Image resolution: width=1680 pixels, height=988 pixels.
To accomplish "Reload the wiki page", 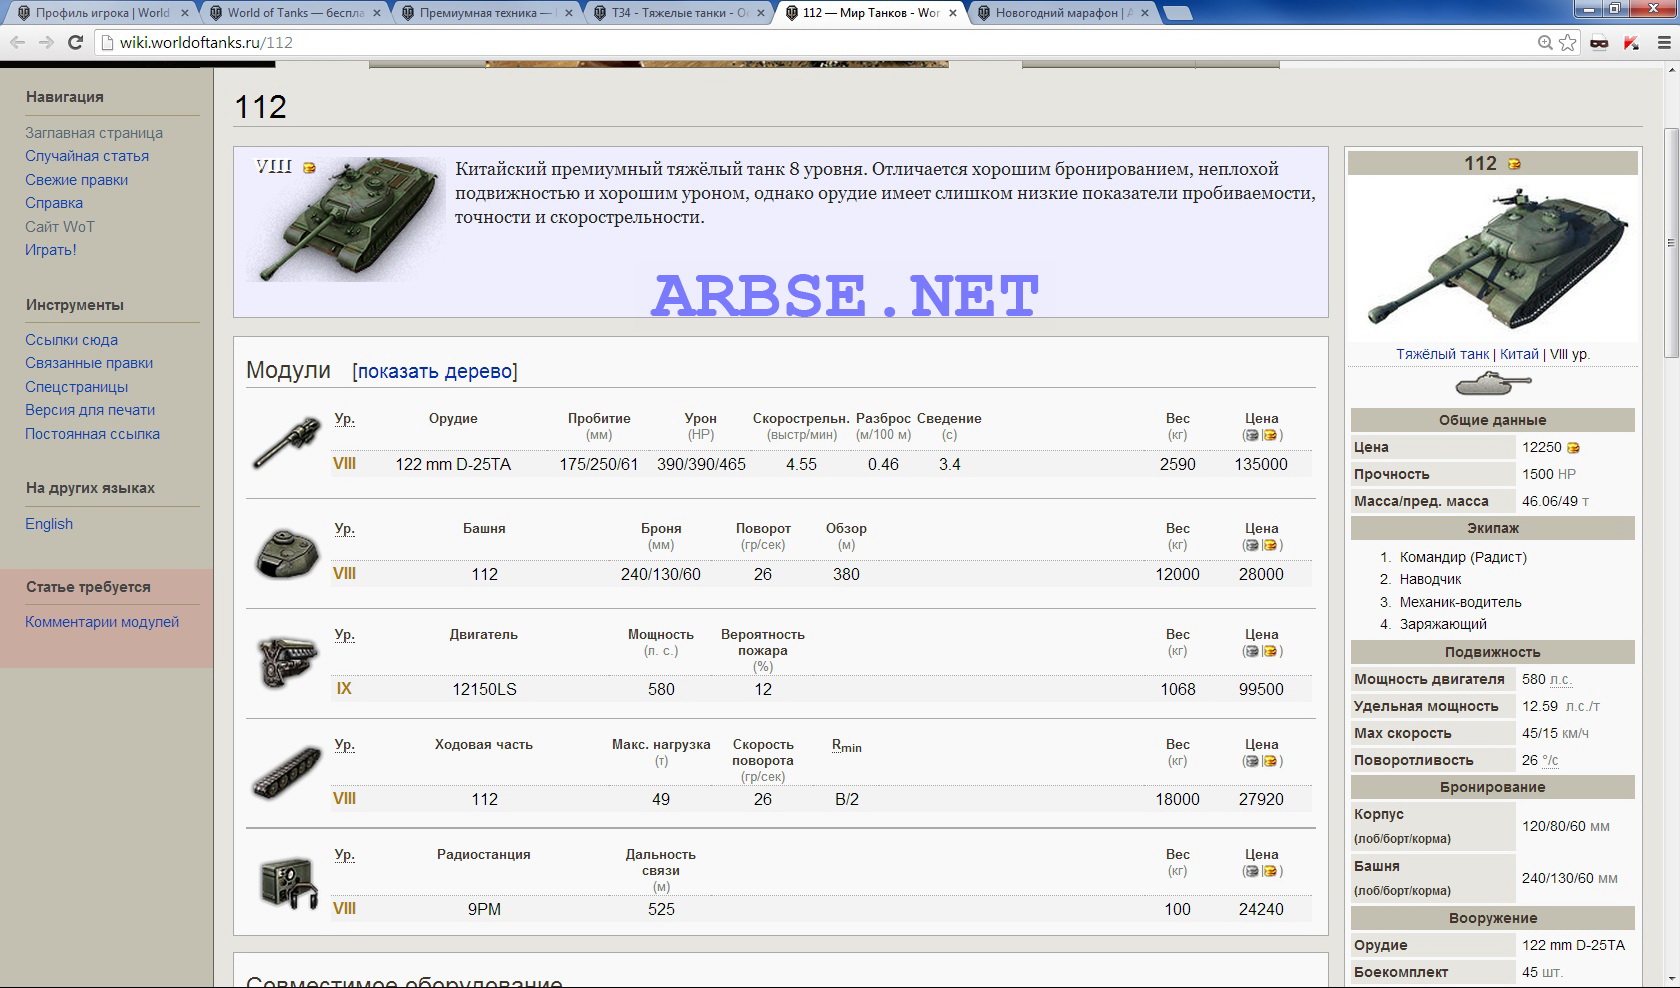I will tap(75, 43).
